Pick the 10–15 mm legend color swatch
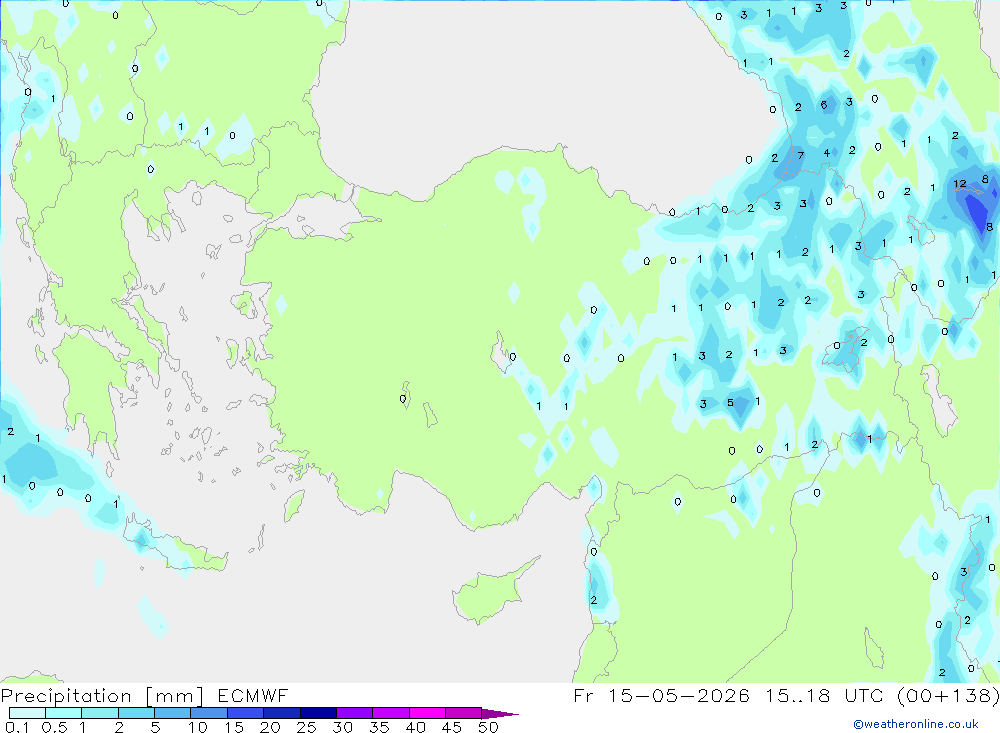 coord(209,713)
